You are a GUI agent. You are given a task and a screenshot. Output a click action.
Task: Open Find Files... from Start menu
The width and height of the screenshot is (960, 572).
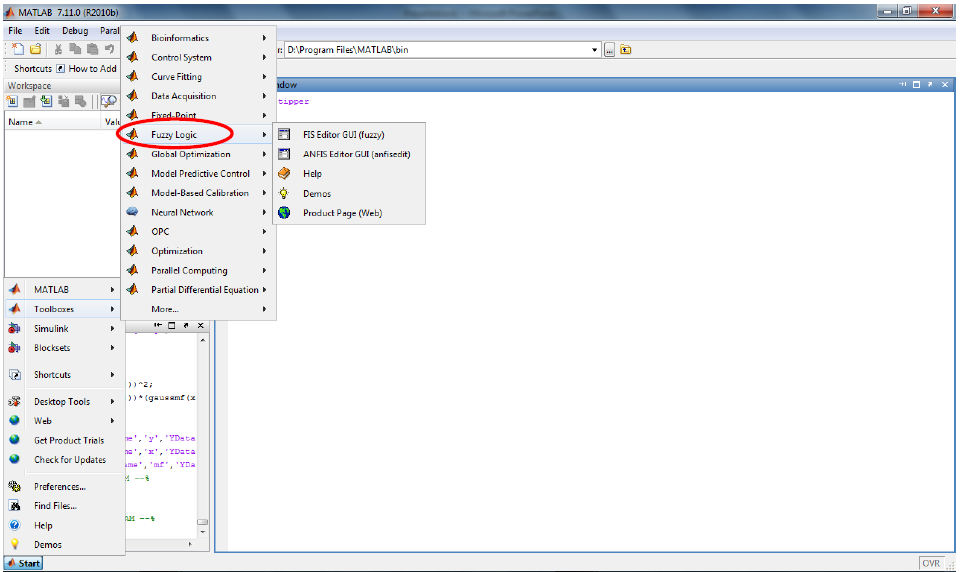point(64,506)
